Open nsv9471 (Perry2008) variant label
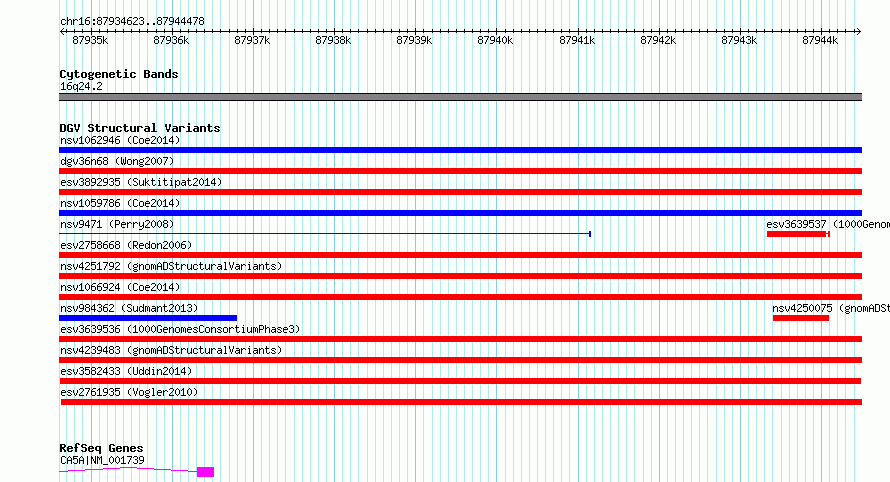The width and height of the screenshot is (890, 482). tap(117, 224)
